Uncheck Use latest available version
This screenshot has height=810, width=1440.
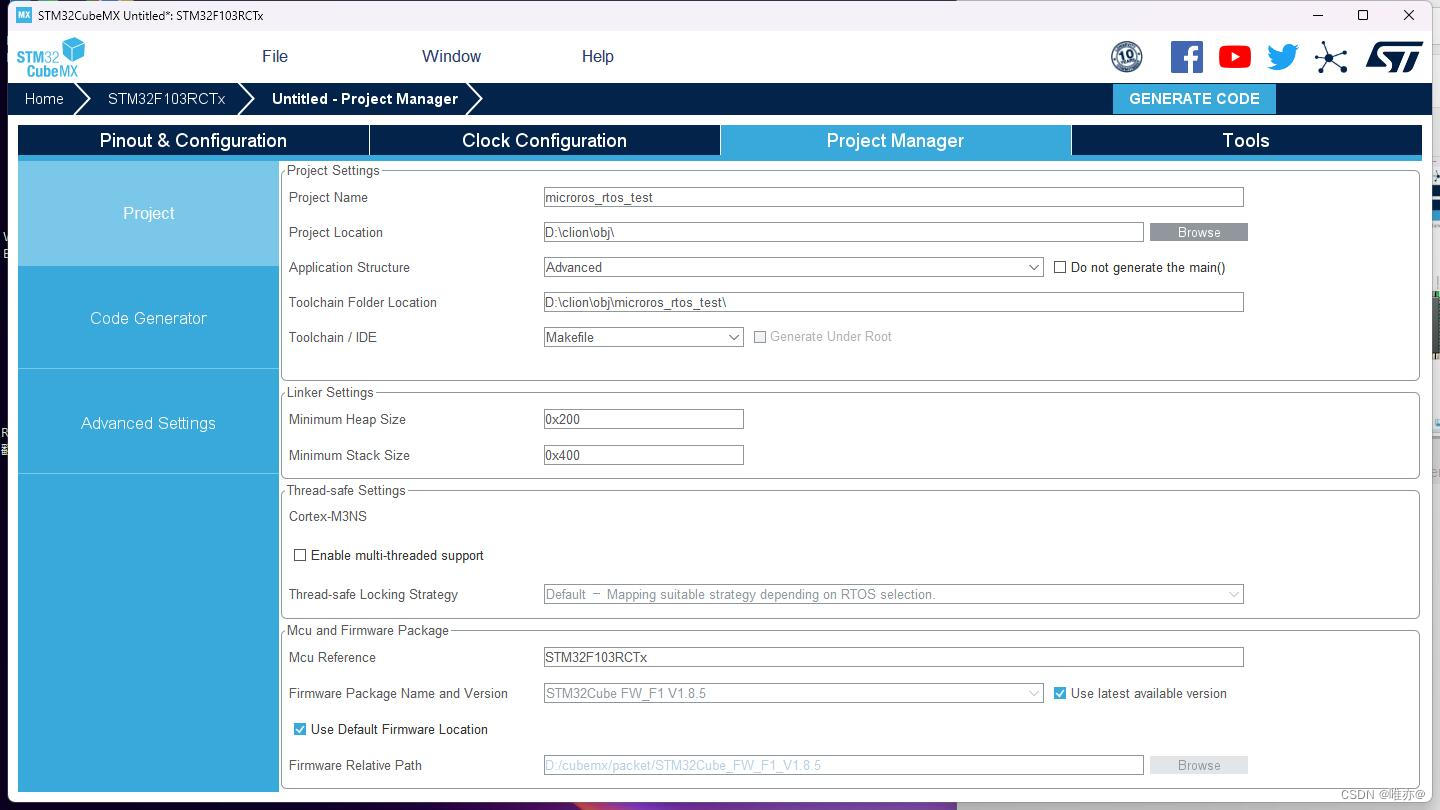tap(1060, 693)
